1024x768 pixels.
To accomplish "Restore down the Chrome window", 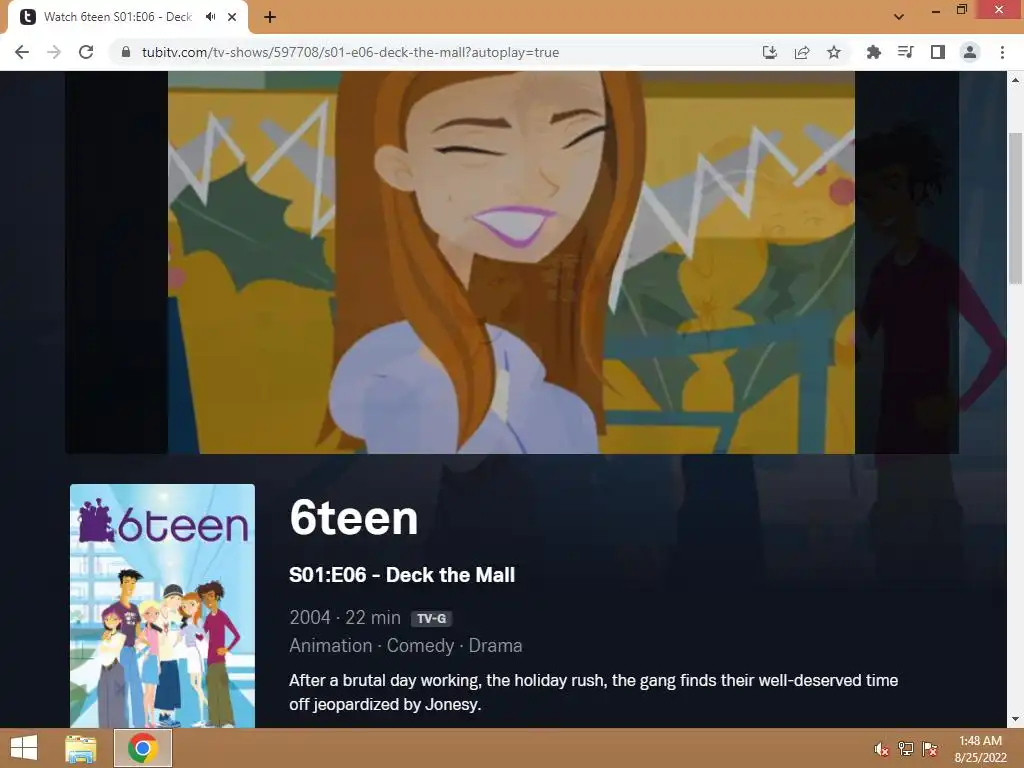I will point(961,10).
